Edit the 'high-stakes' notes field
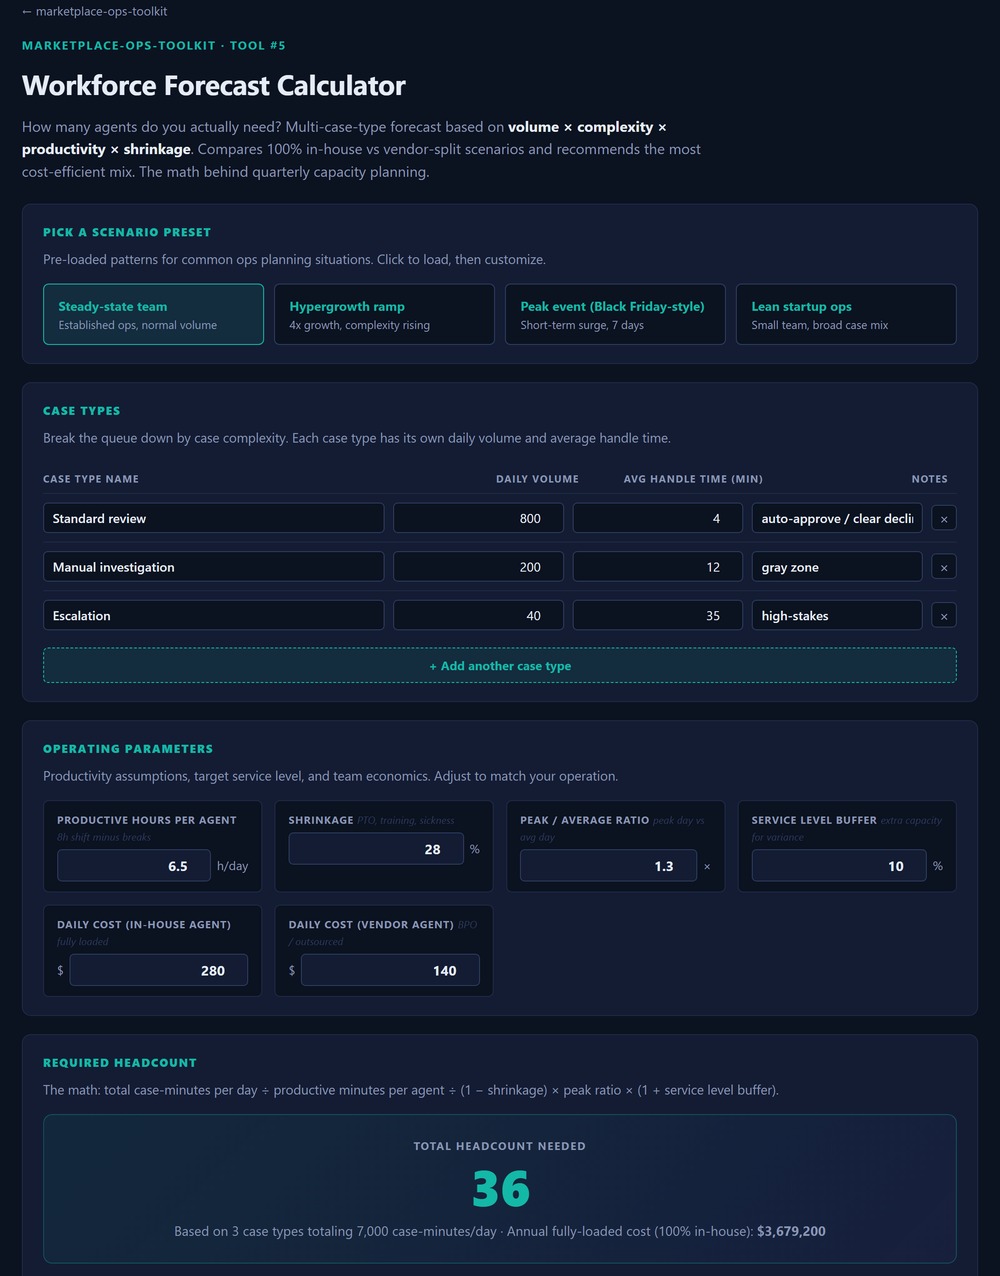1000x1276 pixels. coord(837,616)
